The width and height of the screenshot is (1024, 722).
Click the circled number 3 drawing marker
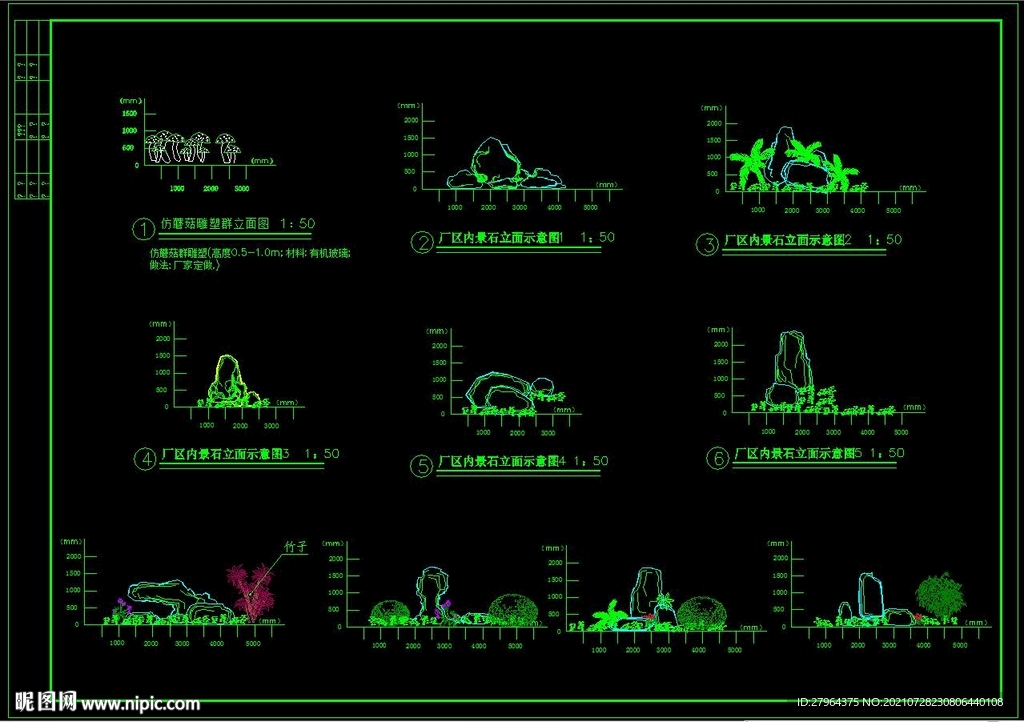(707, 245)
